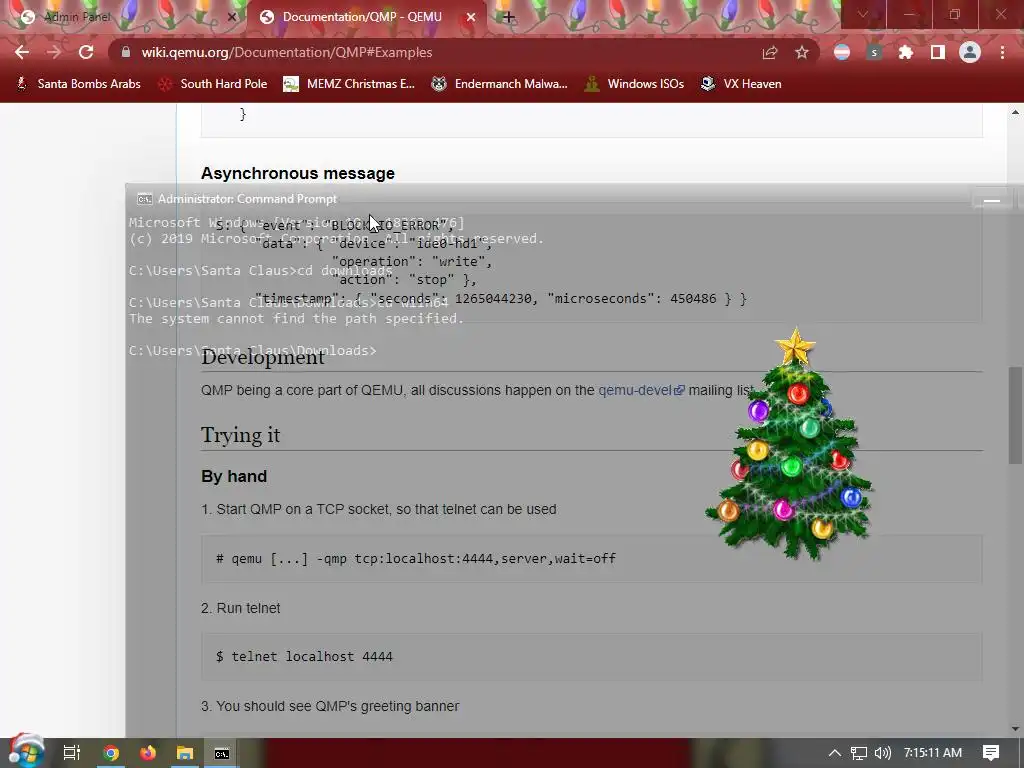
Task: Click 'The system cannot find the path' line
Action: pos(296,319)
